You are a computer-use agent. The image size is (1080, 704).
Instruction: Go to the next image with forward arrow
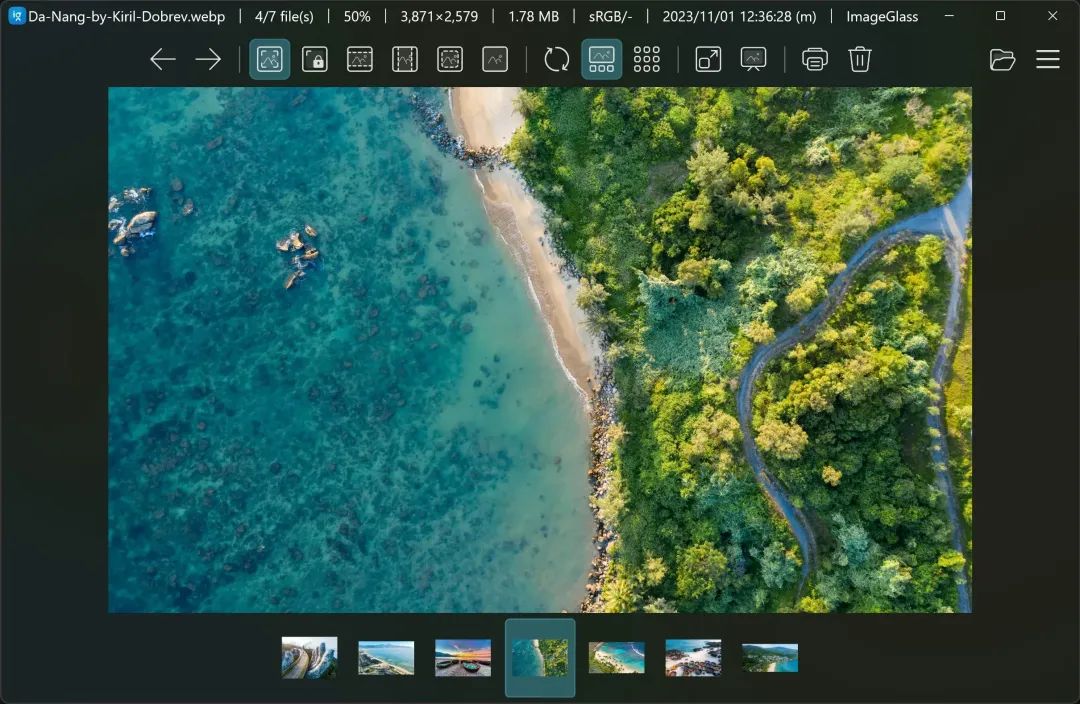click(x=208, y=60)
